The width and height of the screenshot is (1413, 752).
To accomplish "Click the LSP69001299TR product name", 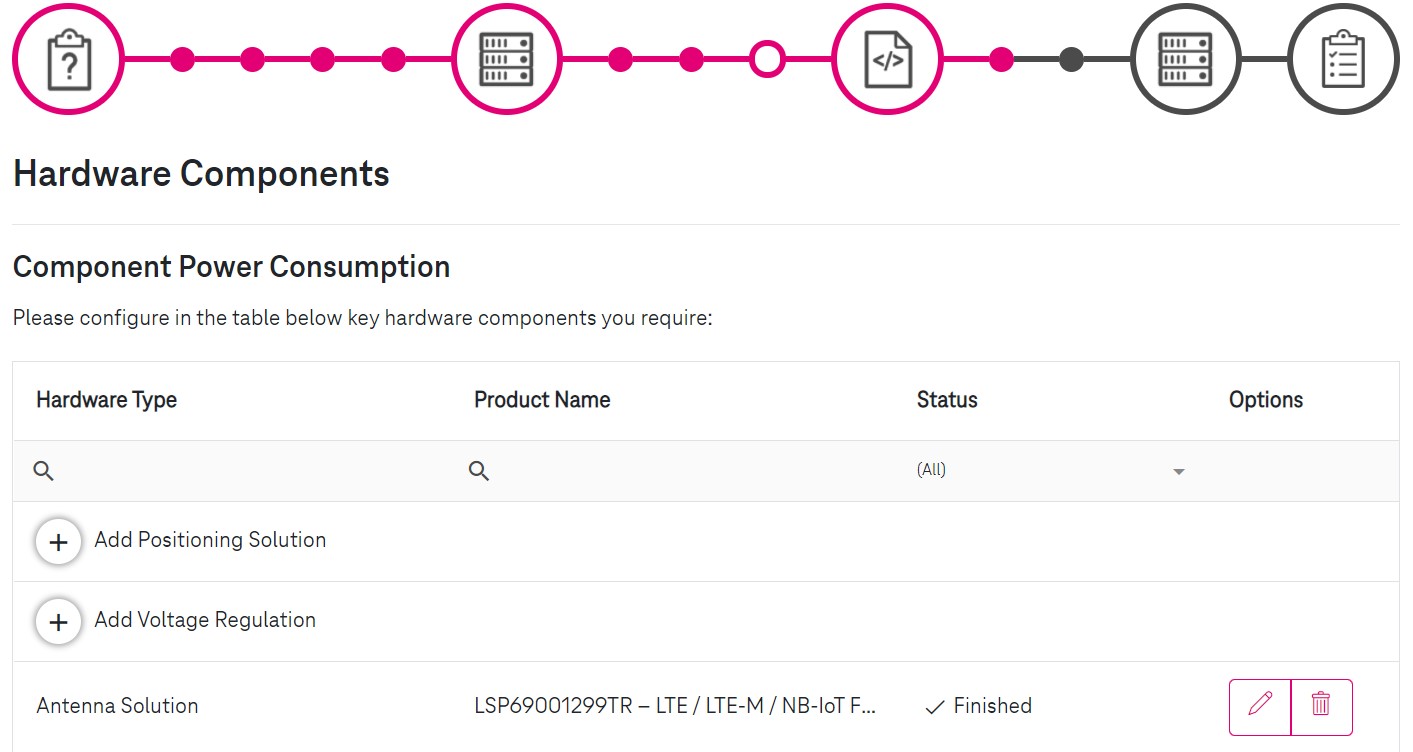I will [675, 706].
